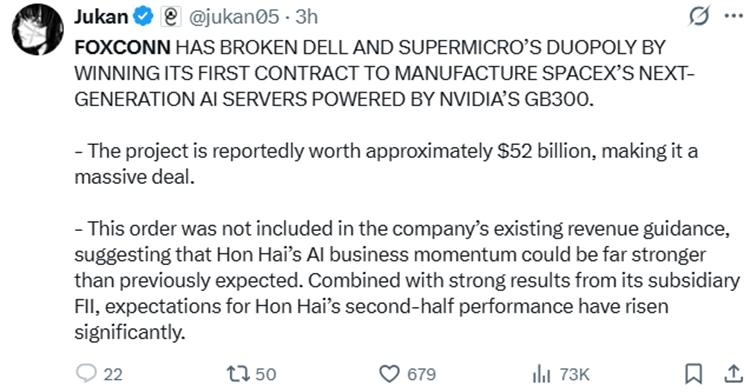
Task: Click the 22 replies count
Action: tap(113, 374)
